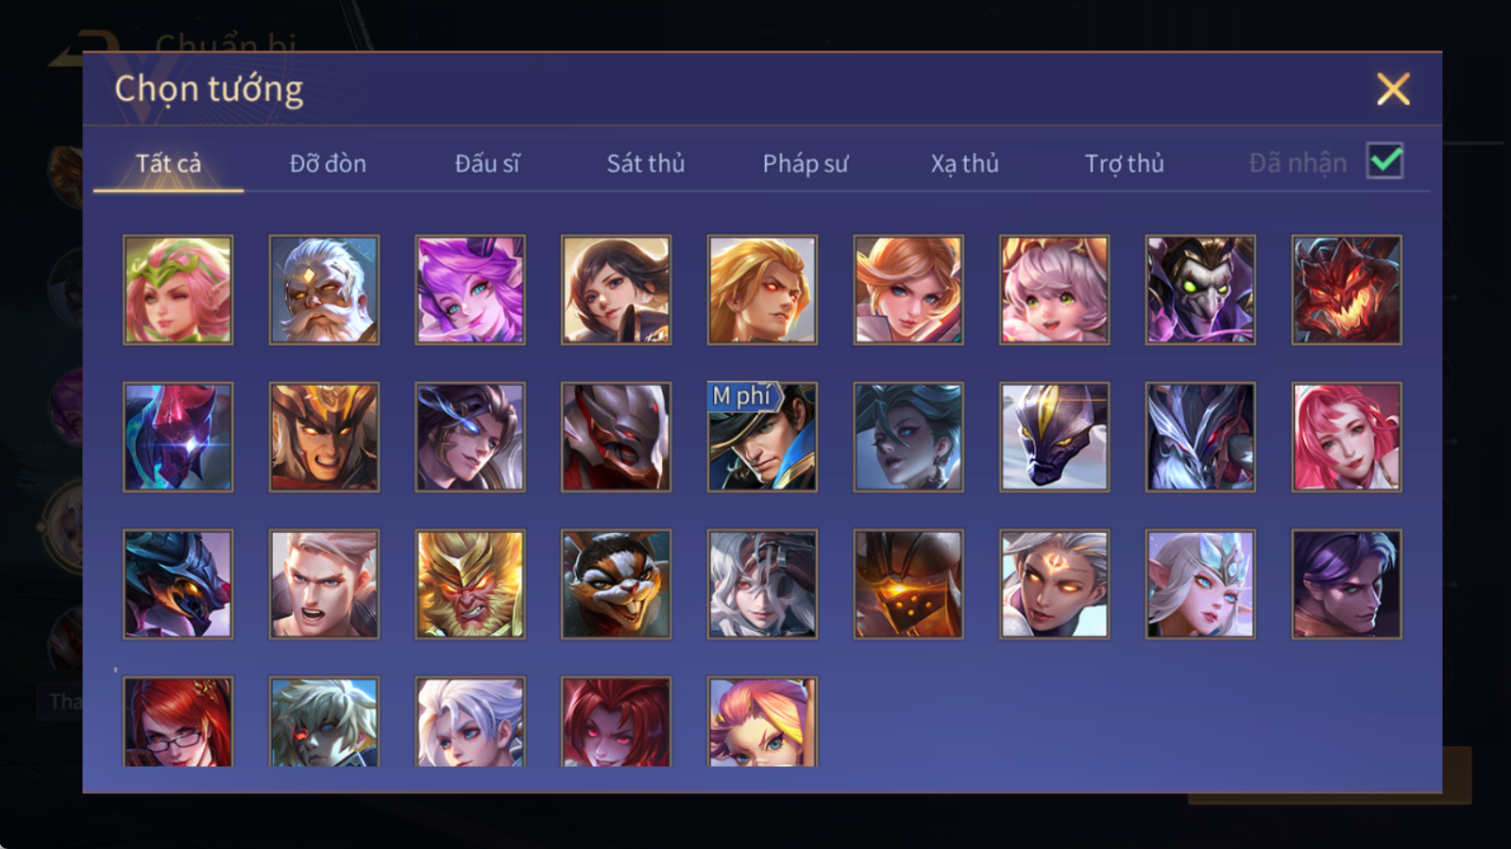Choose the red fiery demon hero portrait

1346,290
